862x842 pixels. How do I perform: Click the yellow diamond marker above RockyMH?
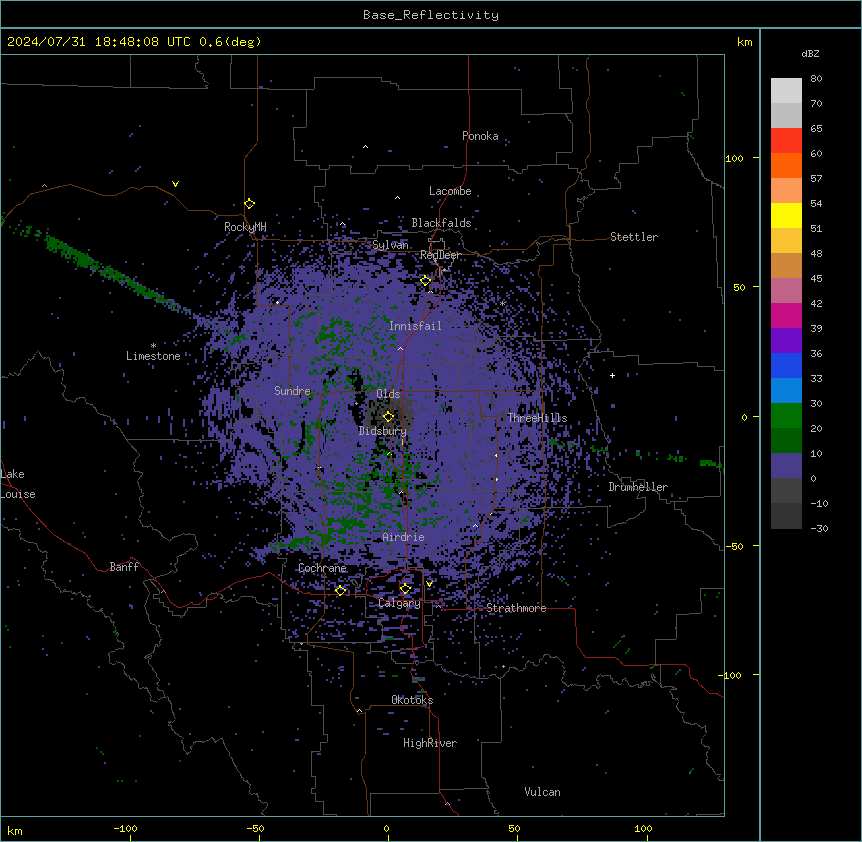[x=250, y=204]
